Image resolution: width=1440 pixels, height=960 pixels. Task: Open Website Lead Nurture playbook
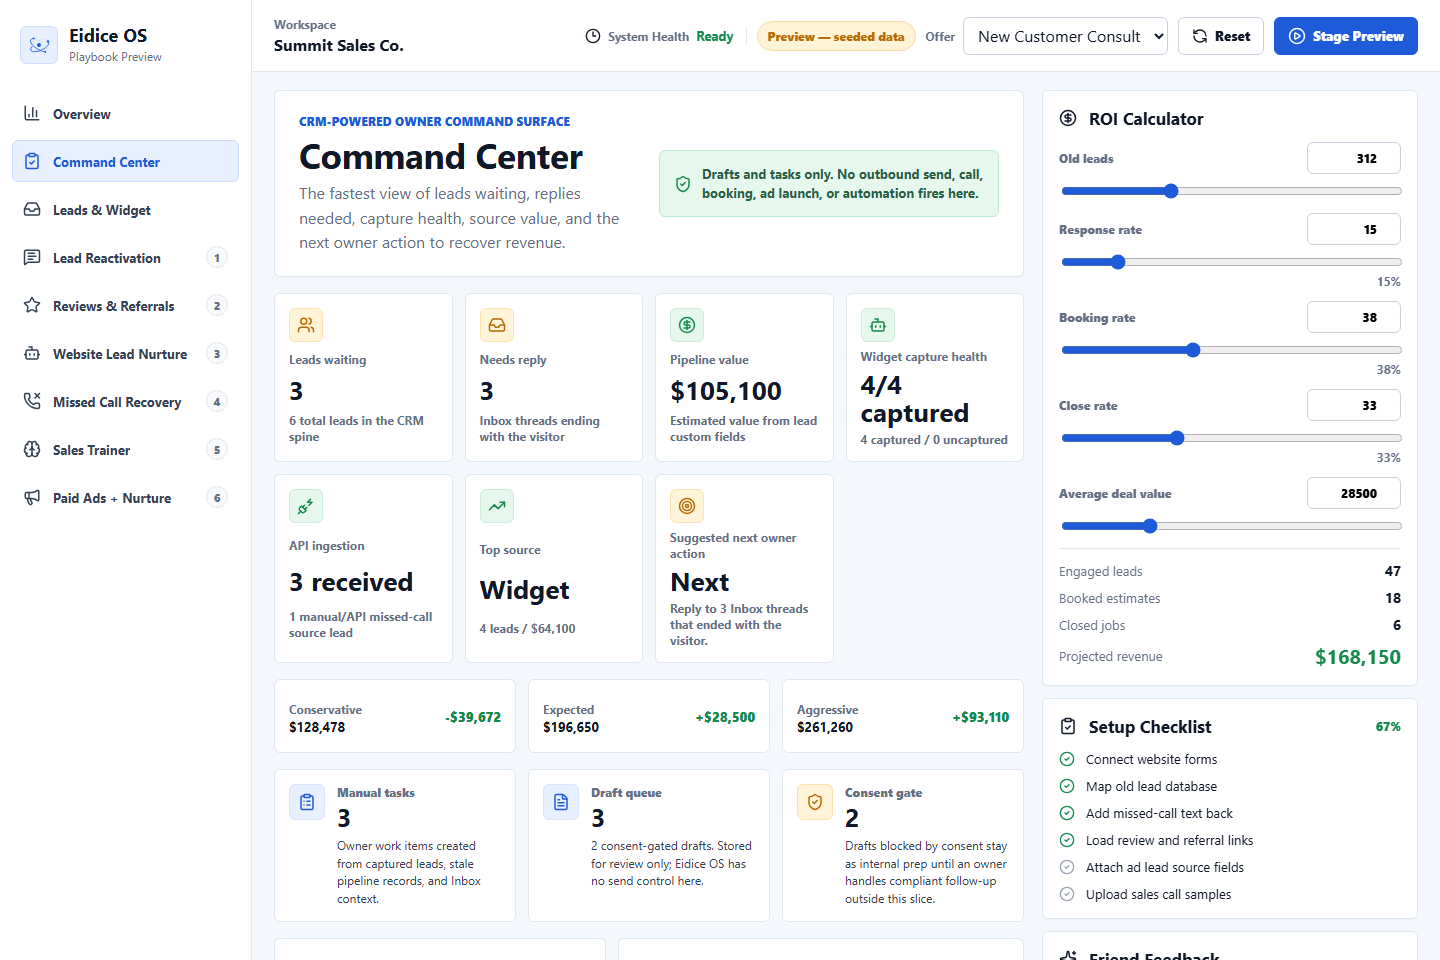pyautogui.click(x=125, y=353)
